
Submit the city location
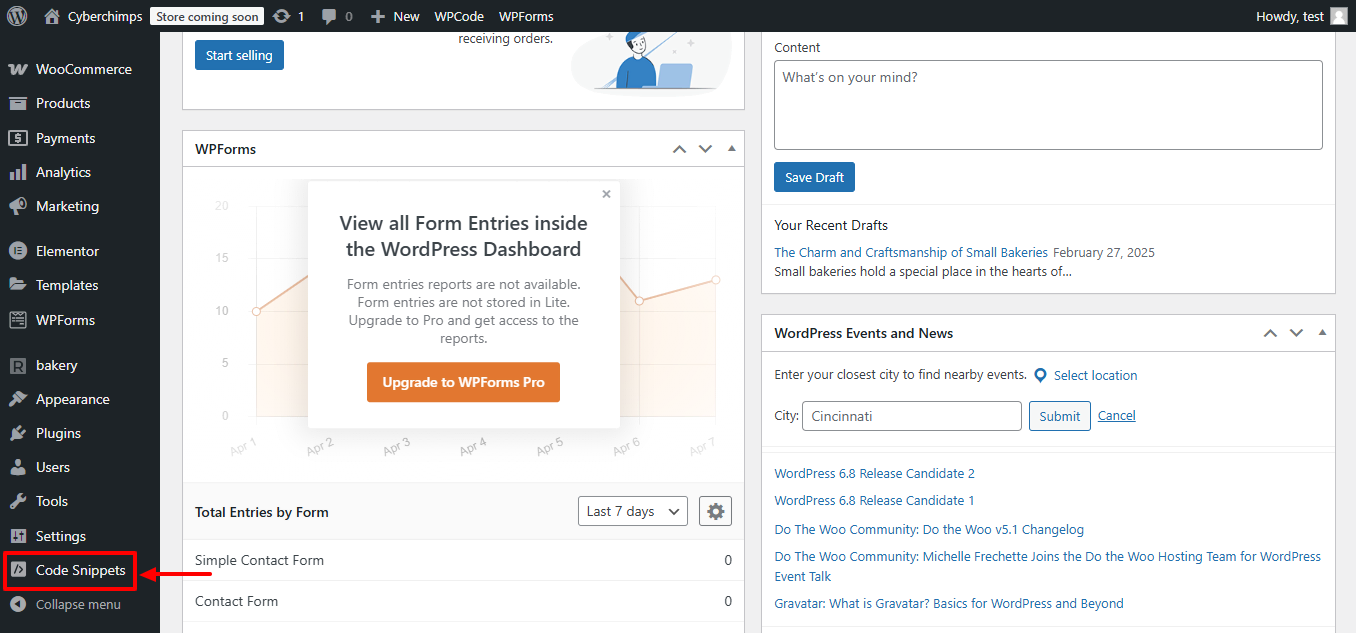pyautogui.click(x=1059, y=416)
